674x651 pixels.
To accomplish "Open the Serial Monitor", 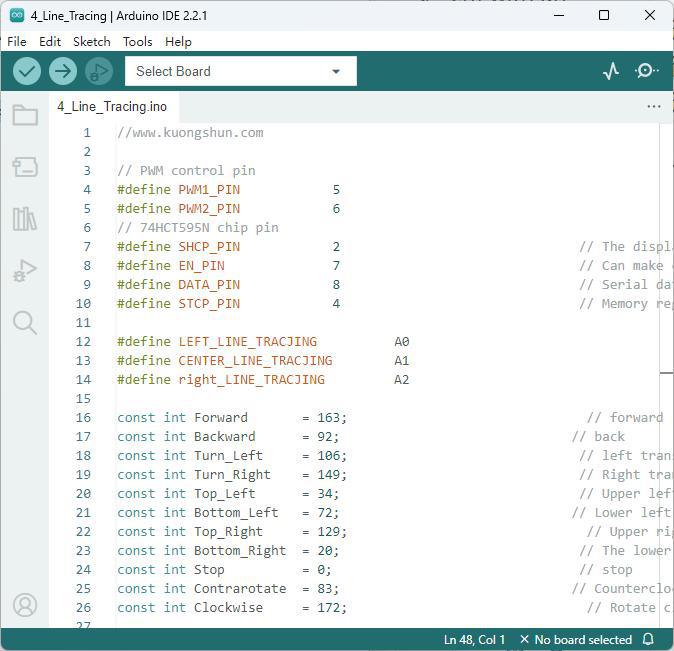I will (646, 71).
